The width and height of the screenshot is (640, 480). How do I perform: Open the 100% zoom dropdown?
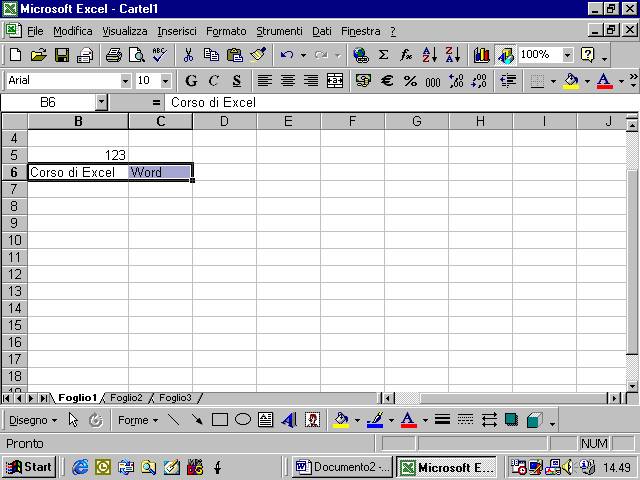567,55
